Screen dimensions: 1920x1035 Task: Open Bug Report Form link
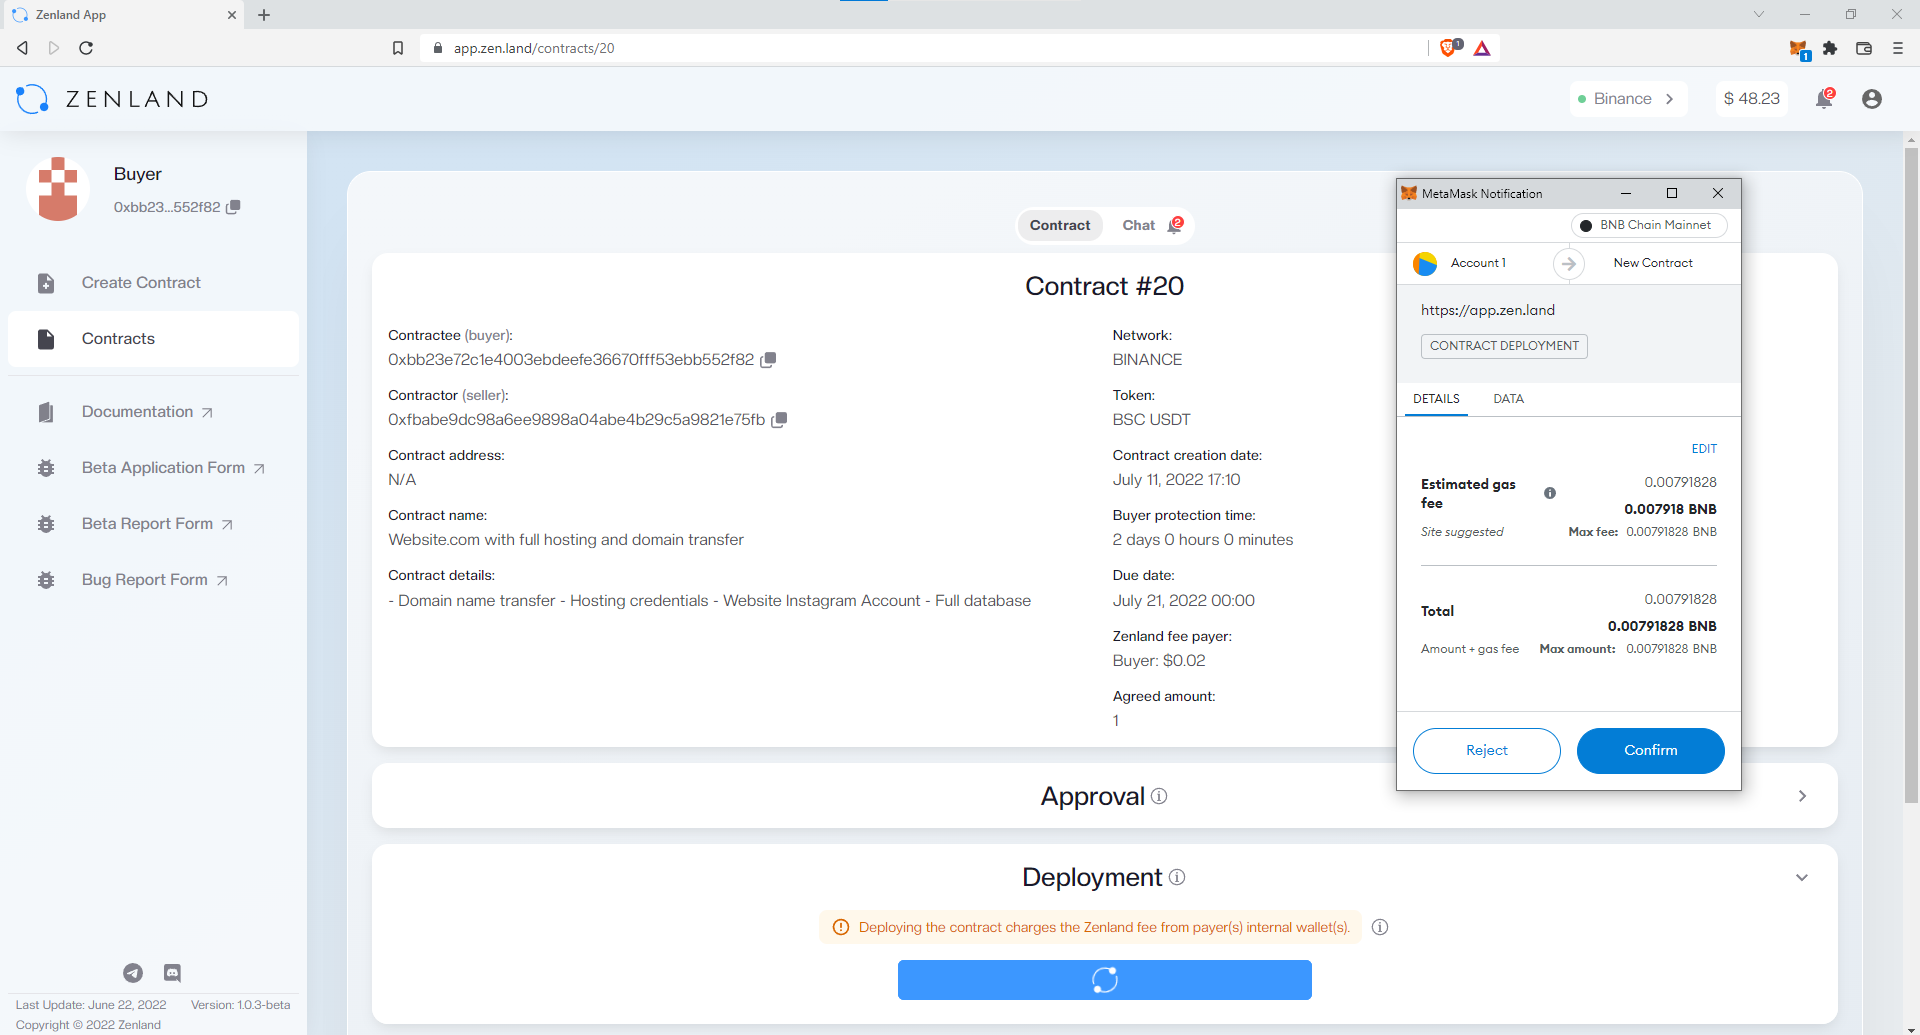coord(153,580)
